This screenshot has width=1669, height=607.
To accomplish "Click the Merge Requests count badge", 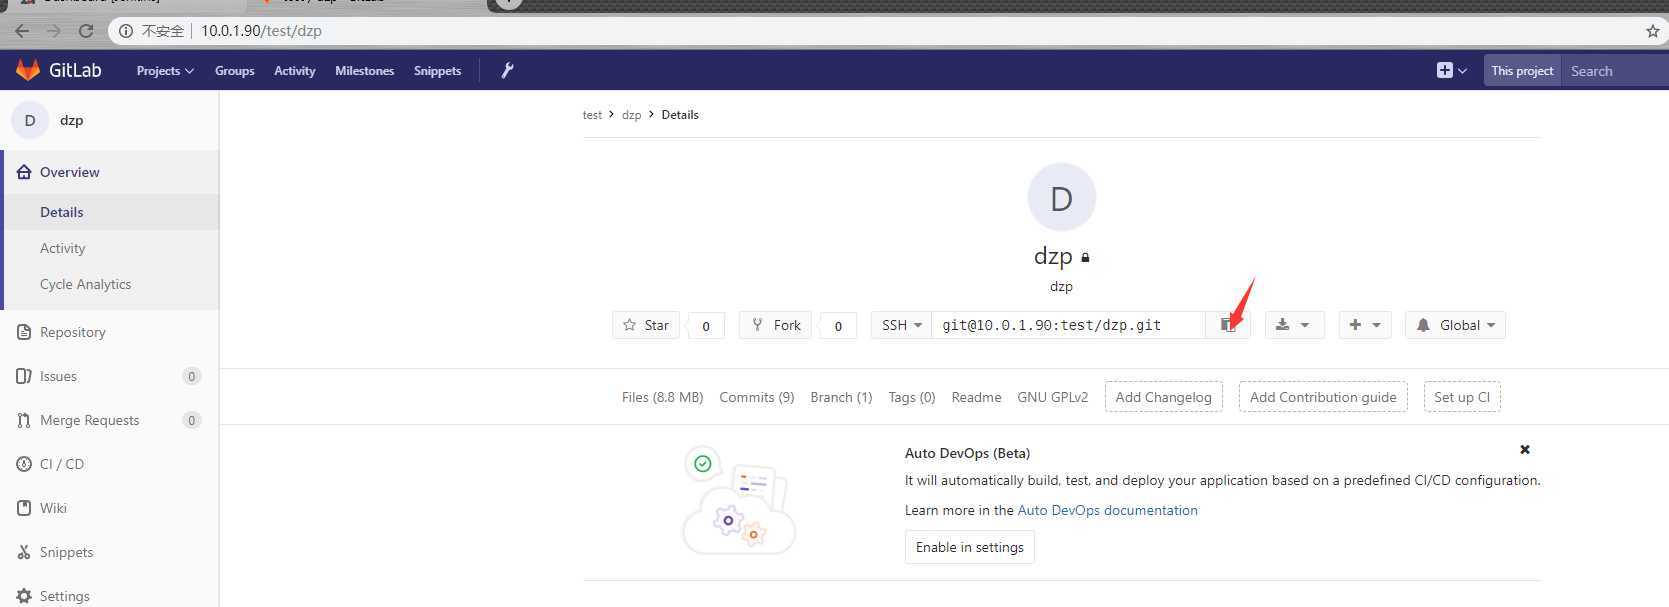I will [192, 420].
